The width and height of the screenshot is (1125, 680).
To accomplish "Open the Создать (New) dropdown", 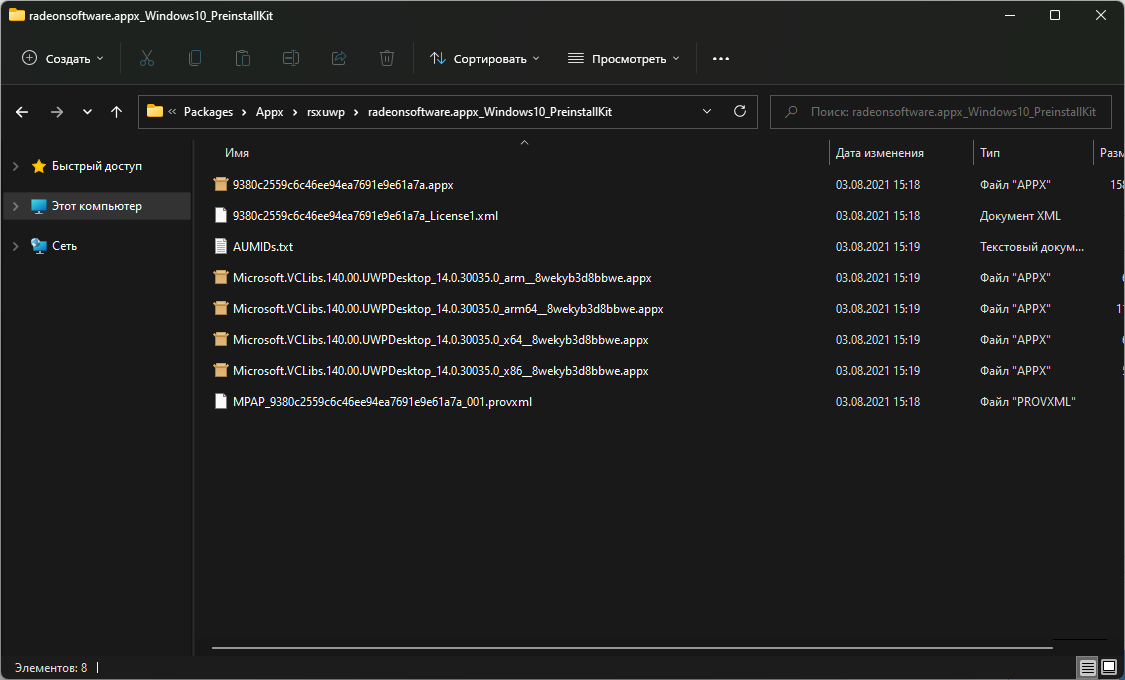I will point(63,59).
